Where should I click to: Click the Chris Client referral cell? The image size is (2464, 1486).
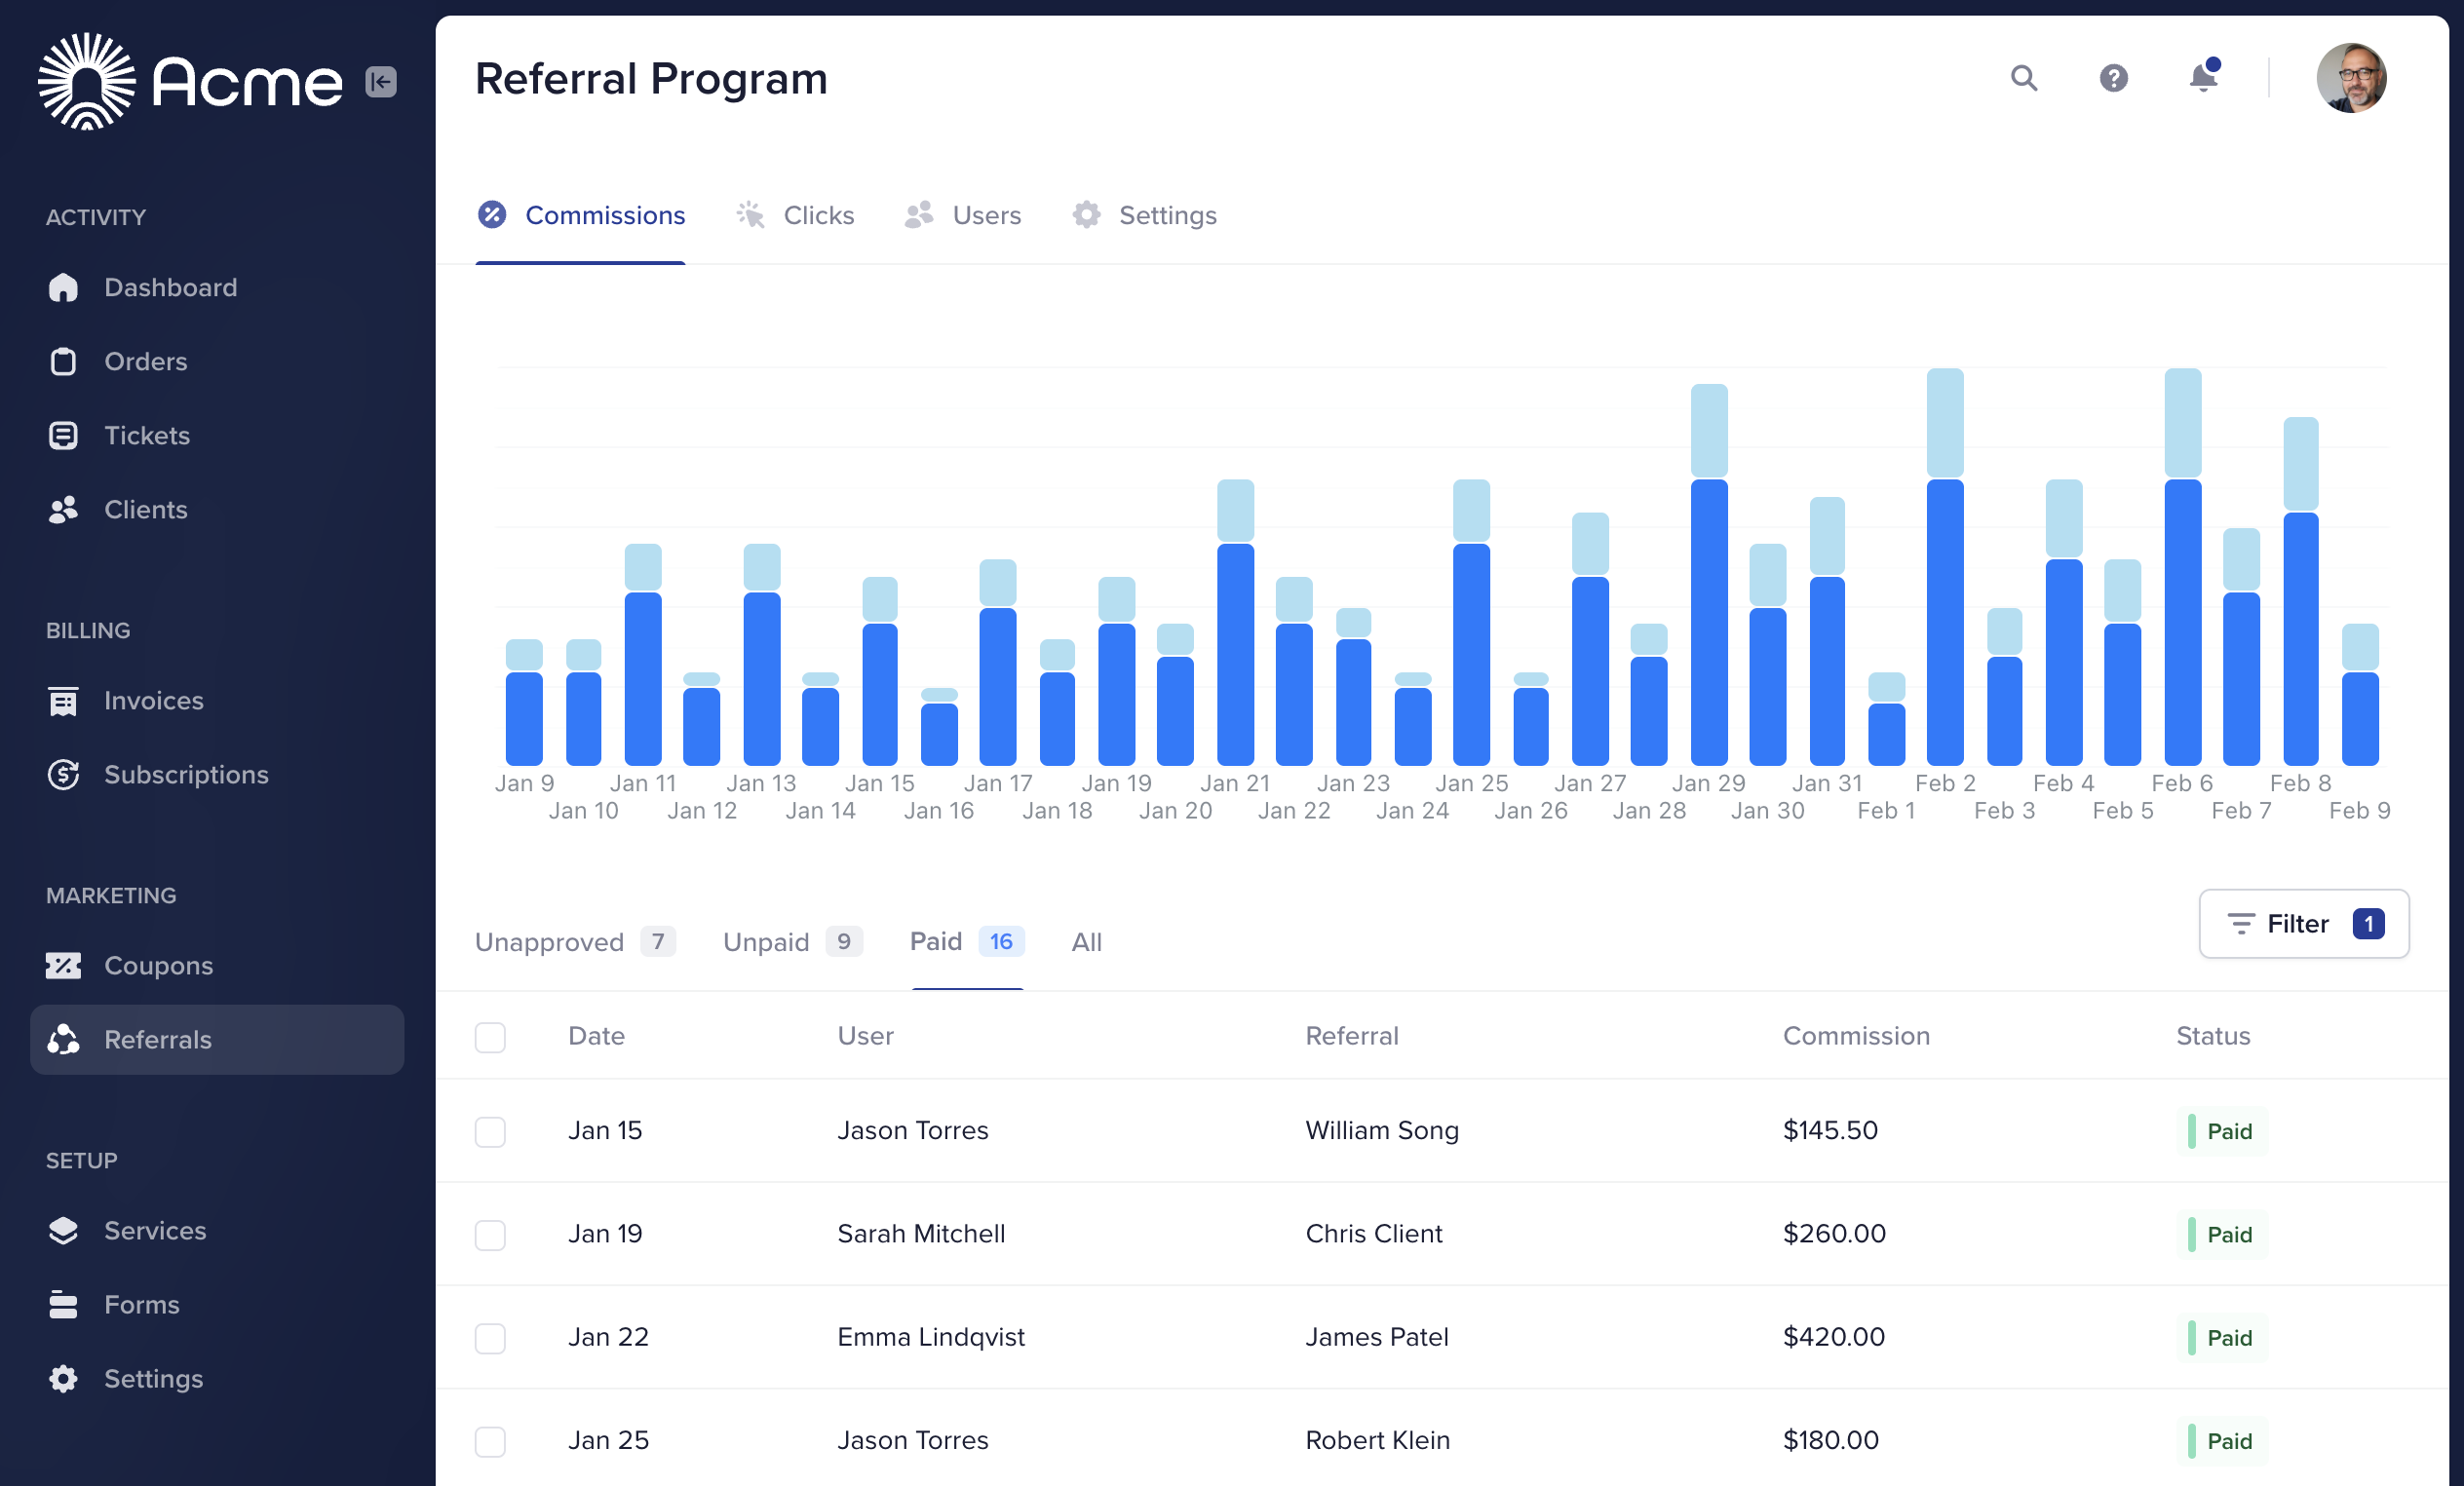(x=1374, y=1234)
